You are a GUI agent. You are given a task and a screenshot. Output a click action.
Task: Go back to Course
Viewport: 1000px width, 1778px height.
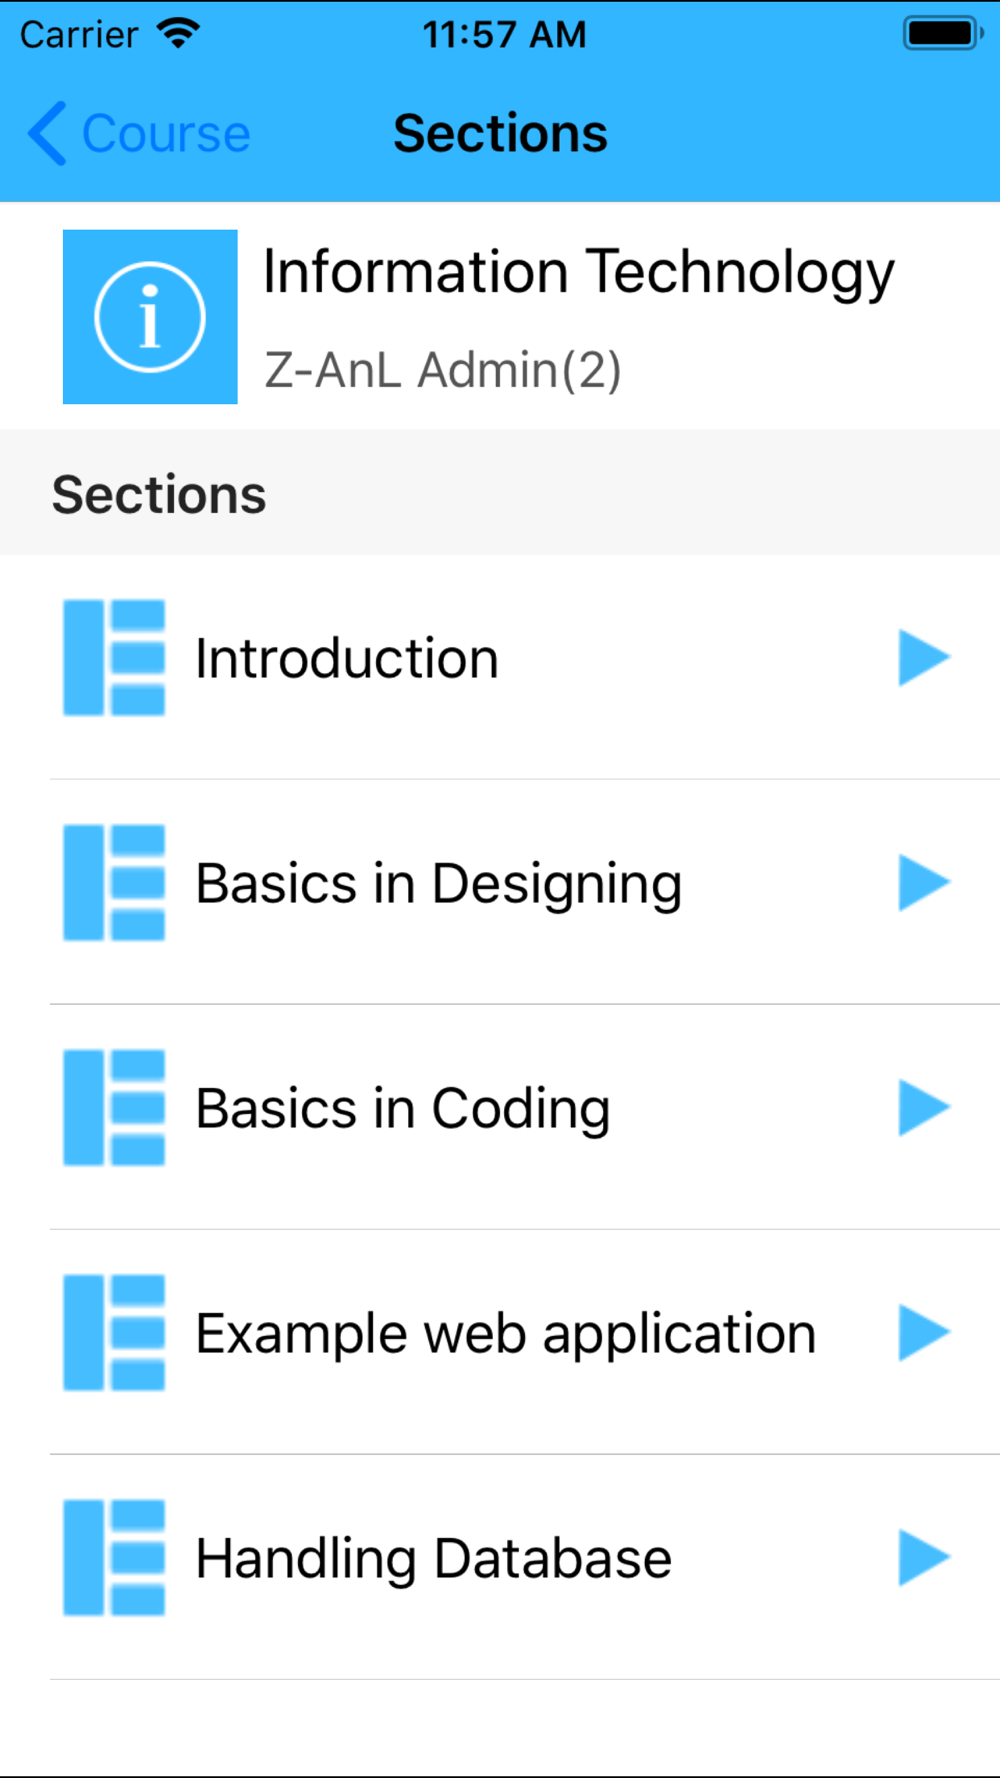pos(165,134)
